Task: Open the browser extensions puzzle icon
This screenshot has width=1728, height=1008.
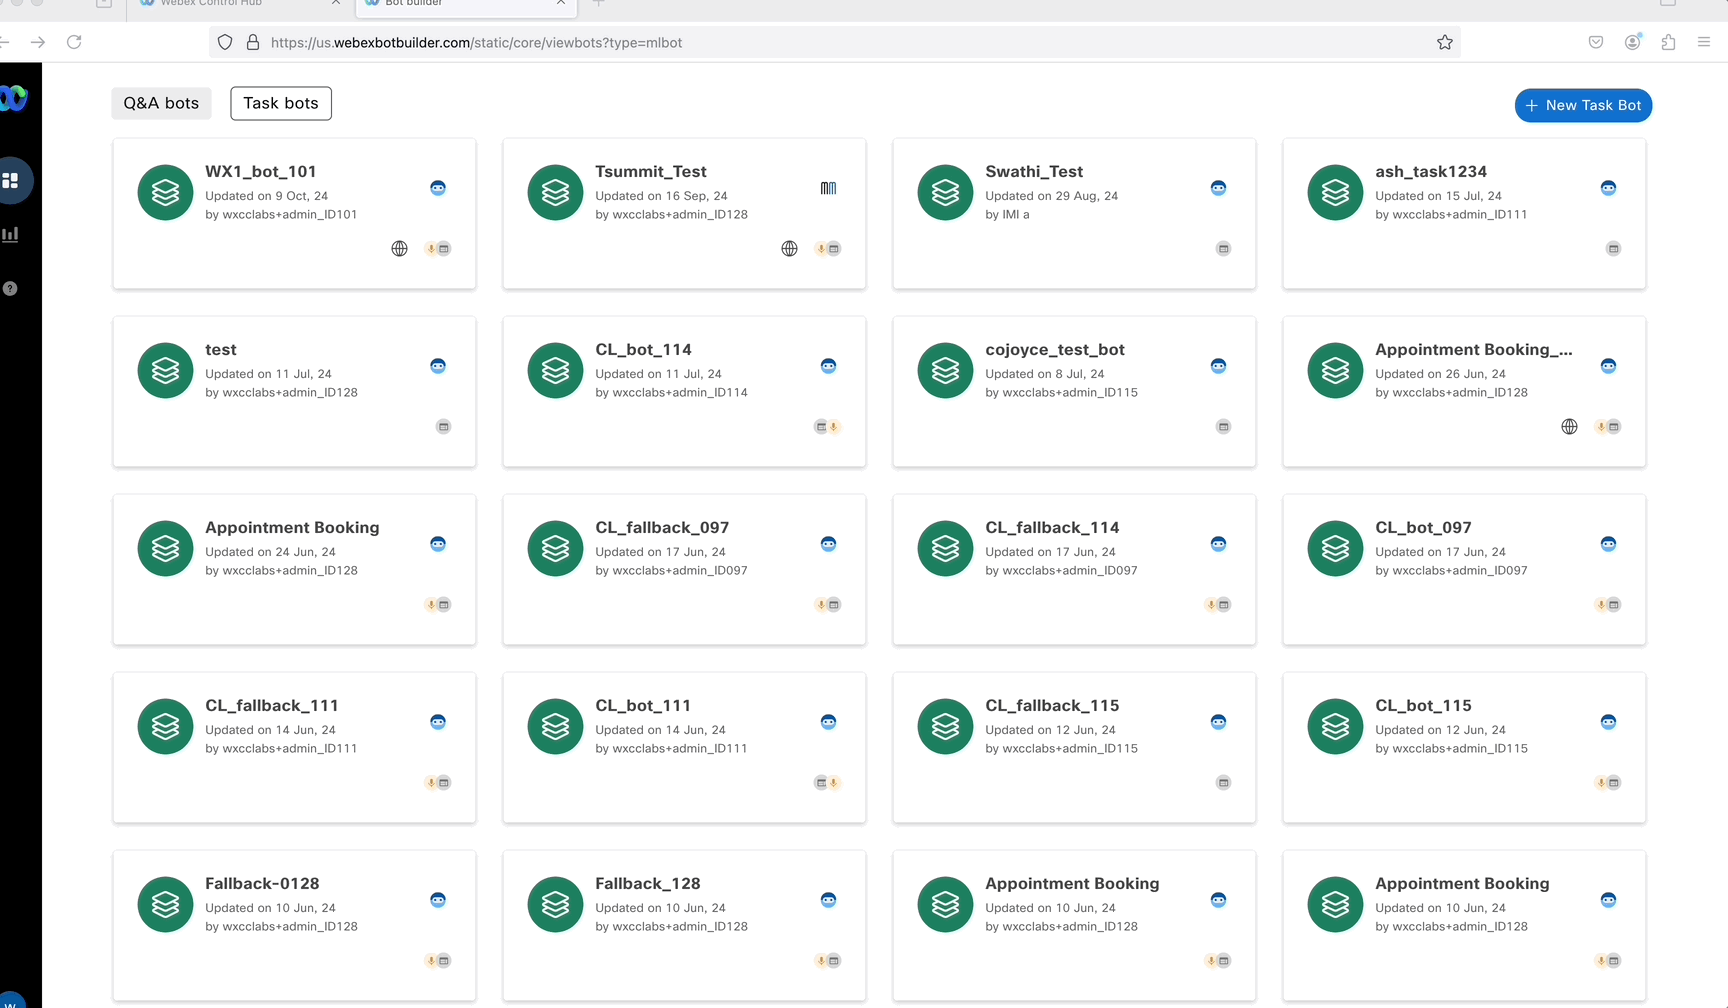Action: pyautogui.click(x=1668, y=42)
